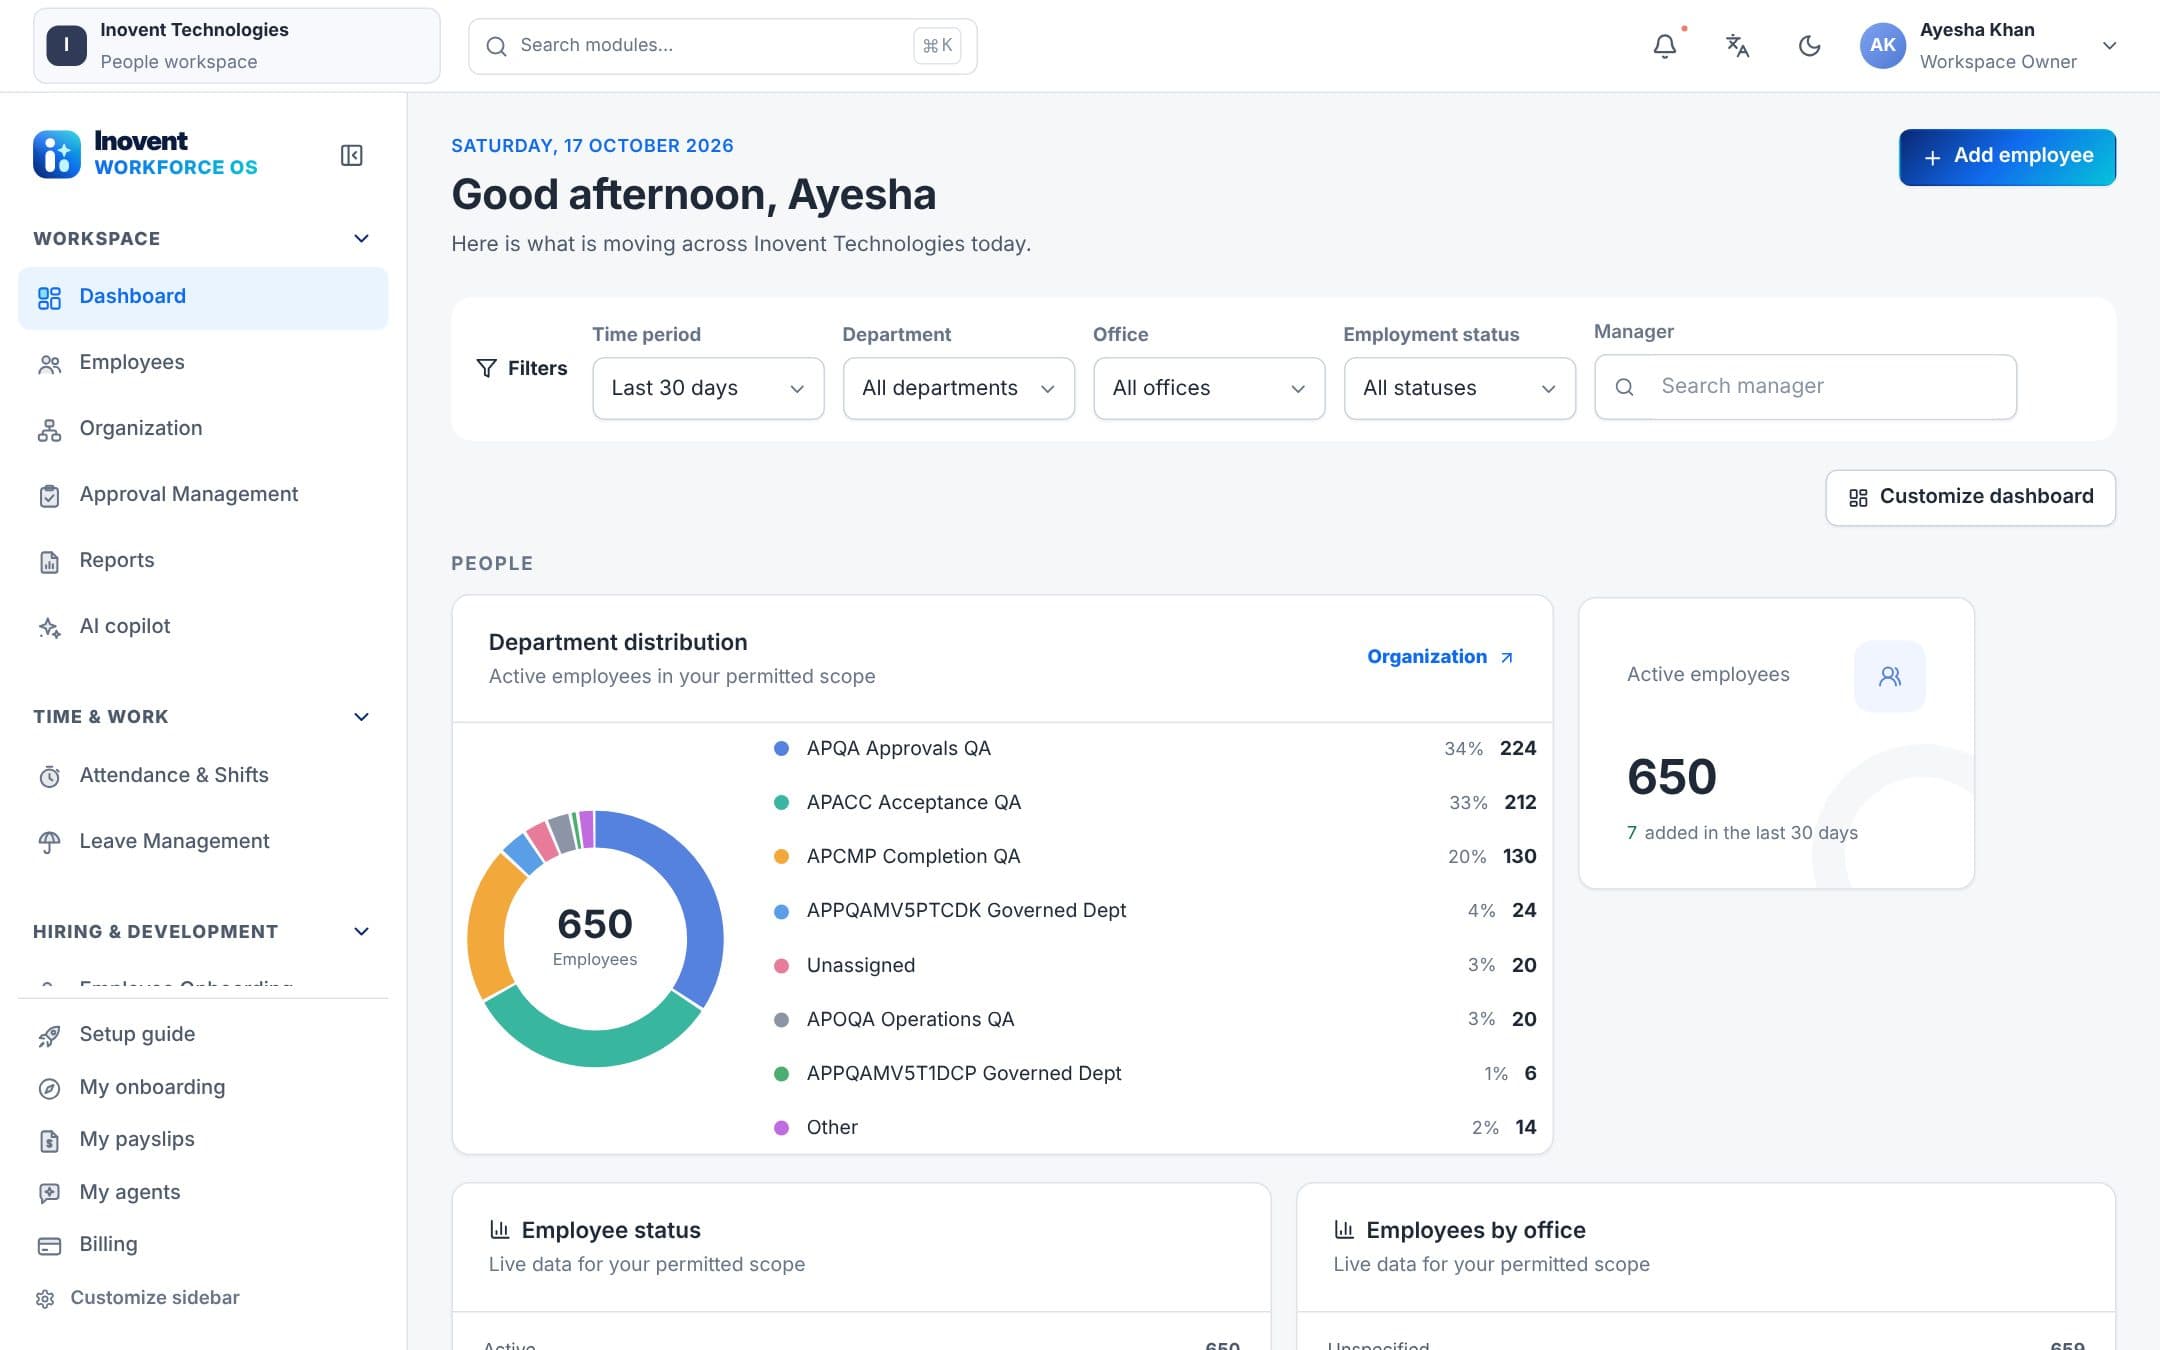The height and width of the screenshot is (1350, 2160).
Task: Open the All offices dropdown
Action: pyautogui.click(x=1209, y=388)
